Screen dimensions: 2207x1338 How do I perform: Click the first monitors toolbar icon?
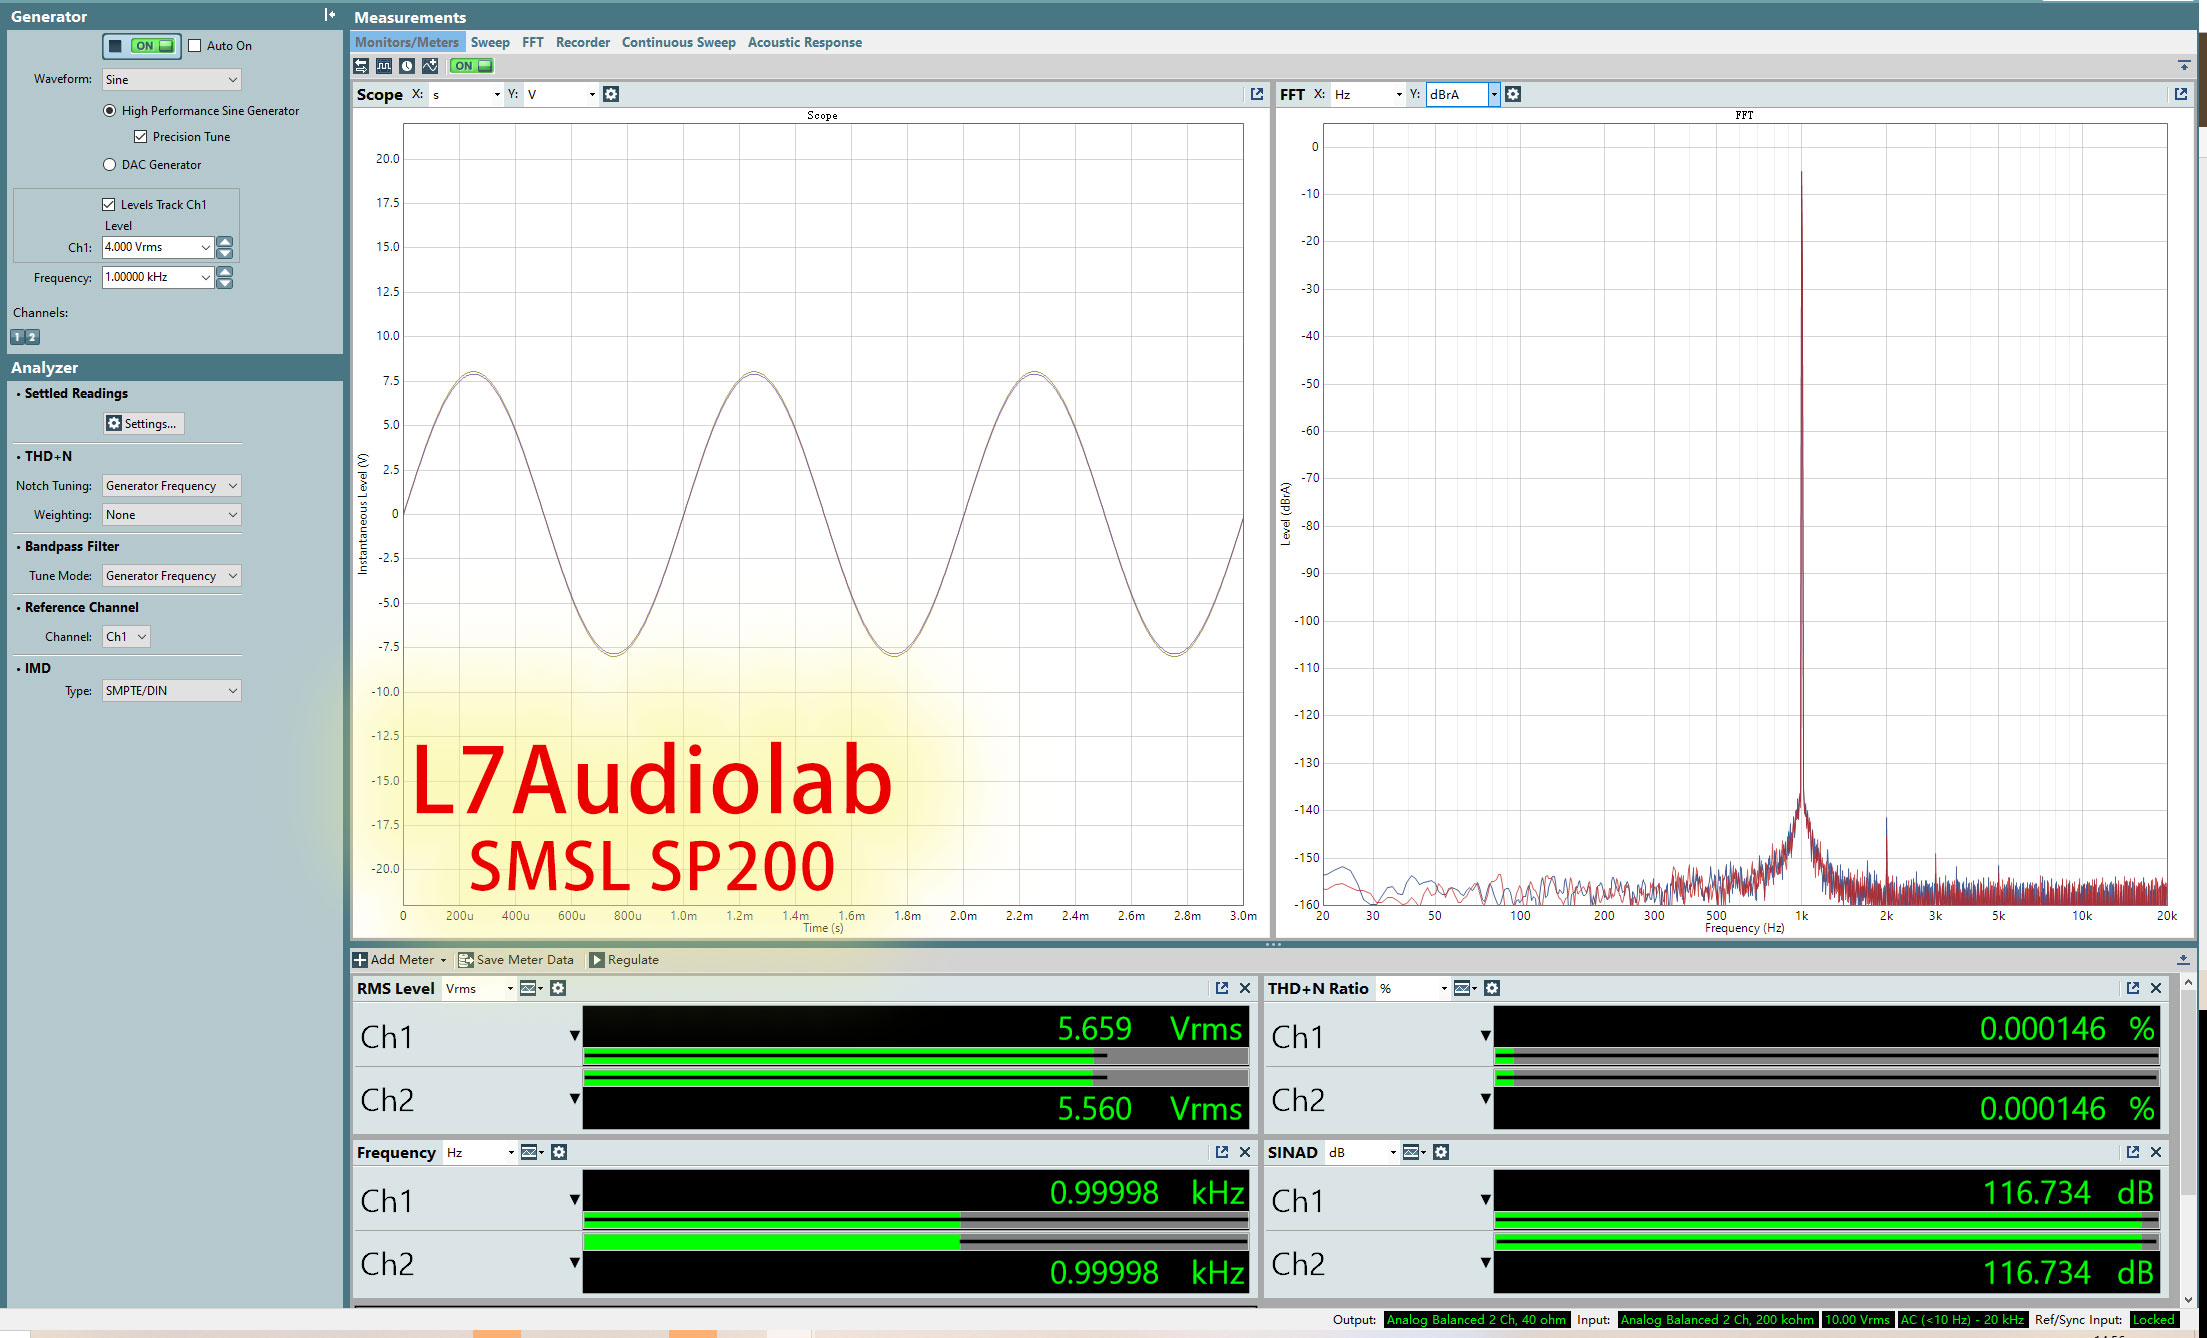(x=361, y=66)
